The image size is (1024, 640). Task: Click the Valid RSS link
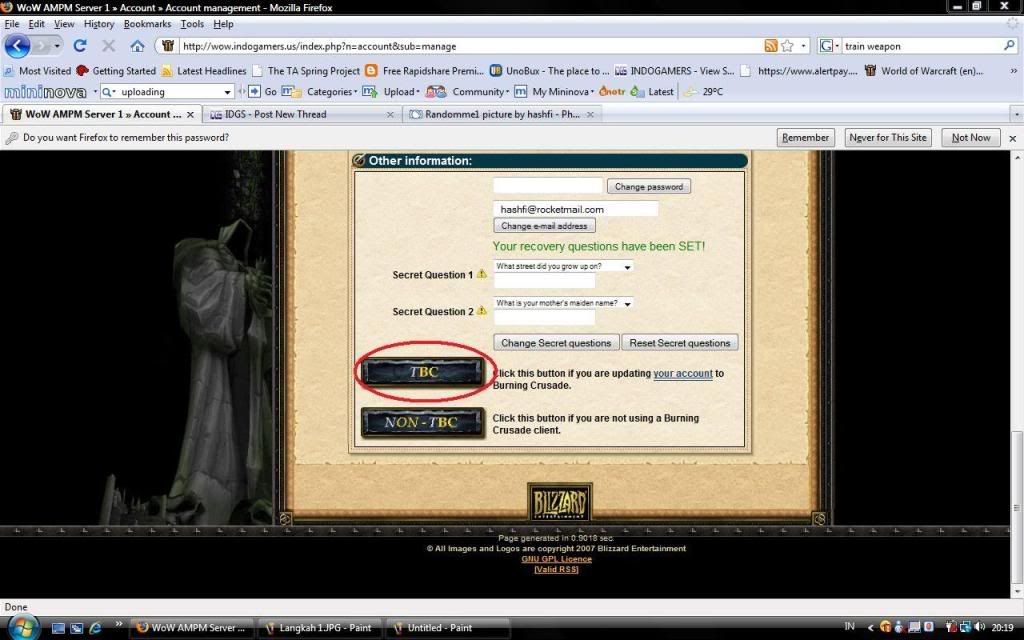click(x=556, y=569)
